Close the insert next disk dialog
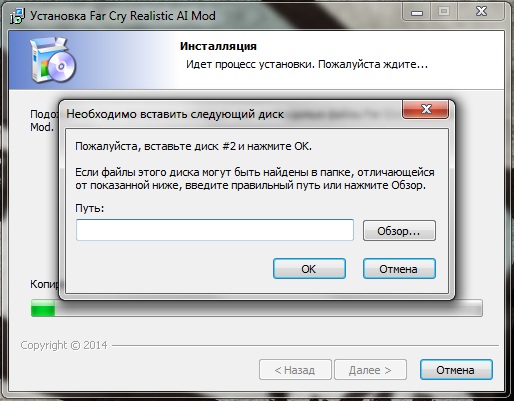 coord(426,109)
